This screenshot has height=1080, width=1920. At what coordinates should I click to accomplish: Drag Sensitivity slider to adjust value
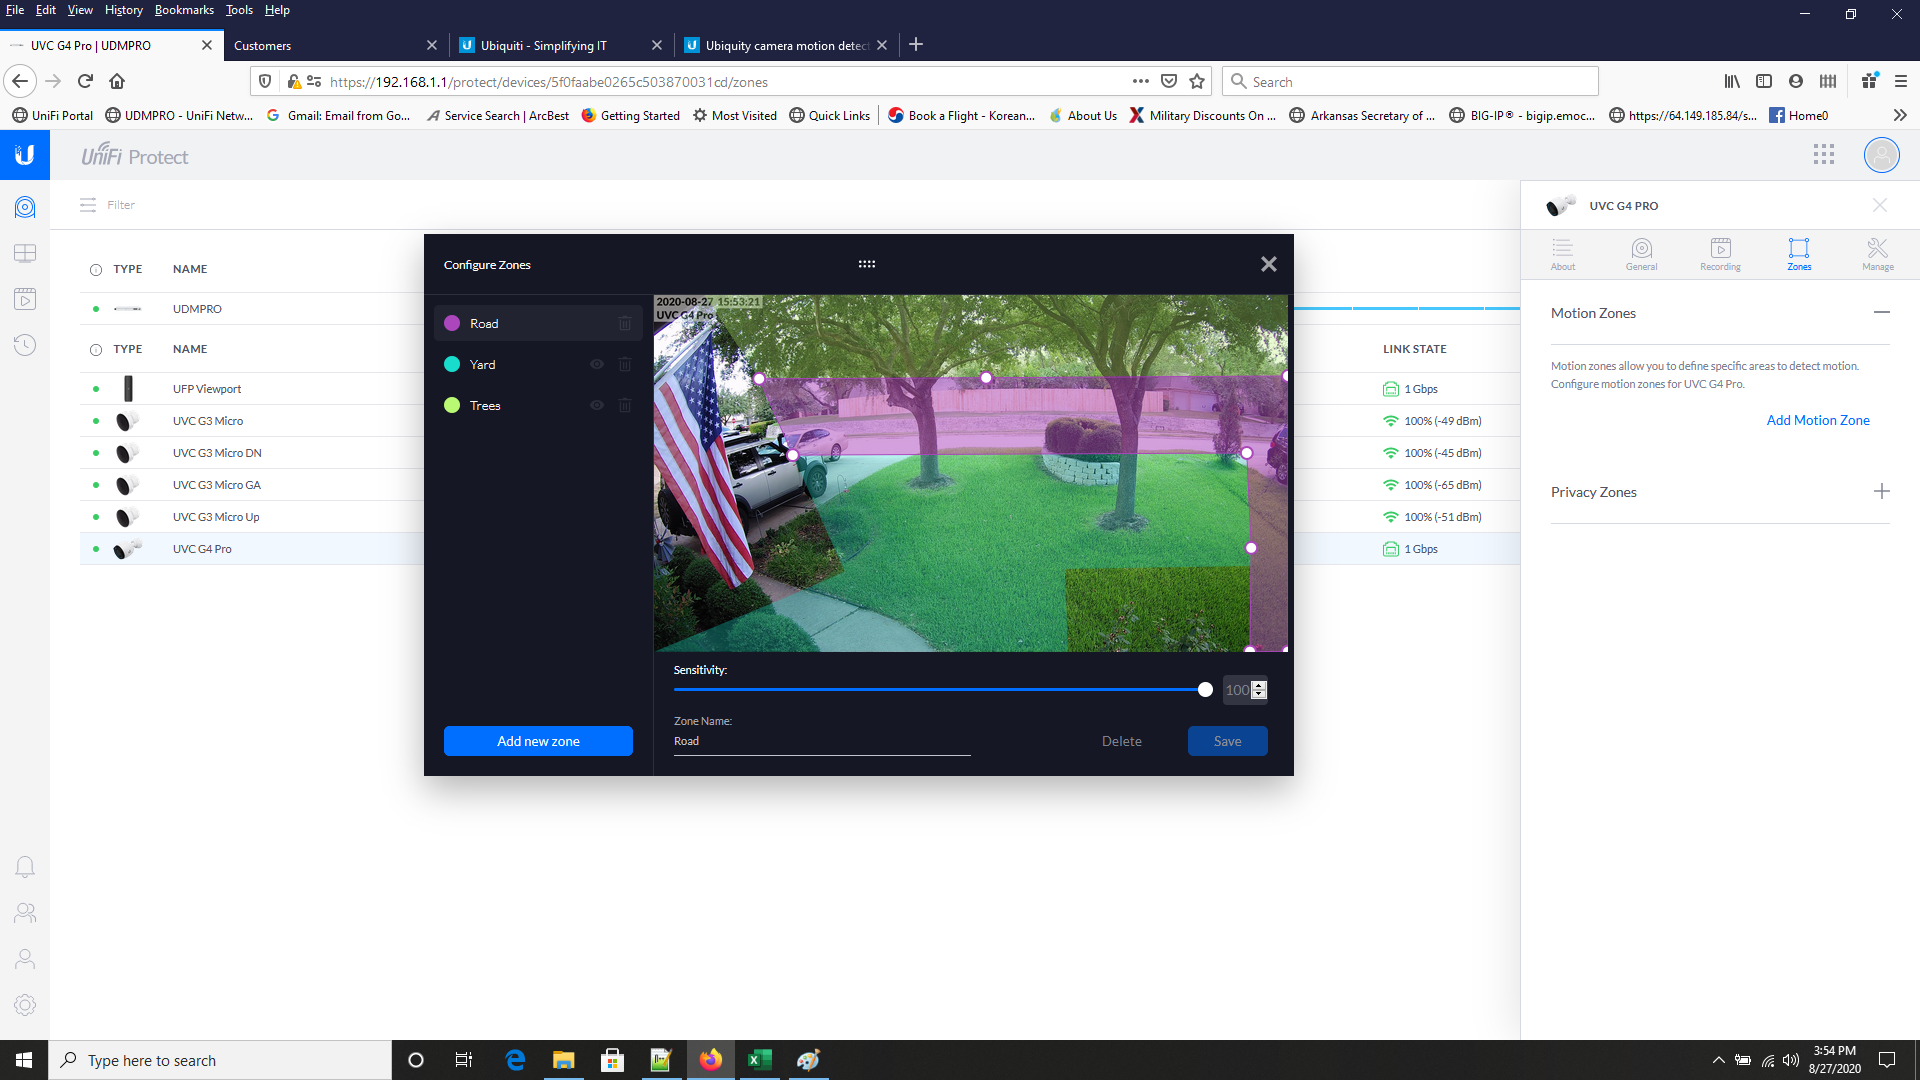1205,690
